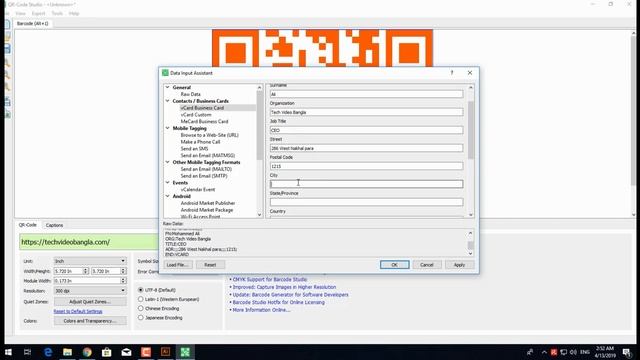
Task: Open More Information Online... link
Action: 261,310
